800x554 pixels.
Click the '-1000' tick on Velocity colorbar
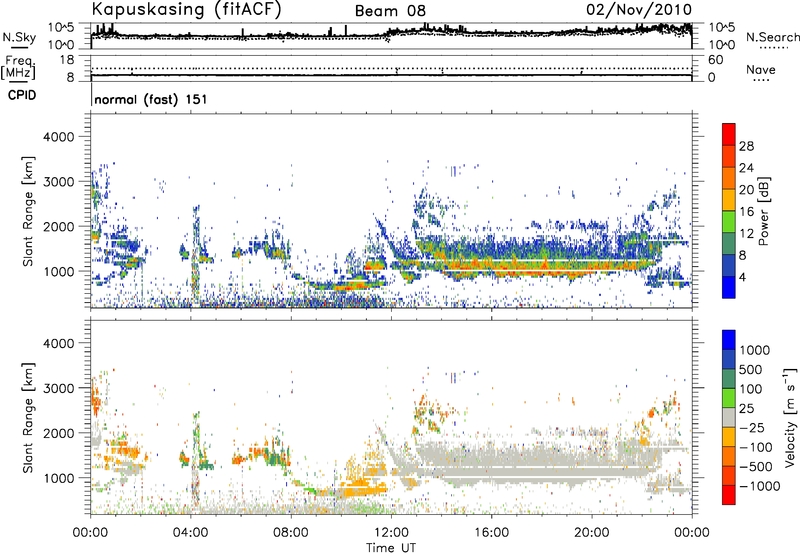click(759, 486)
